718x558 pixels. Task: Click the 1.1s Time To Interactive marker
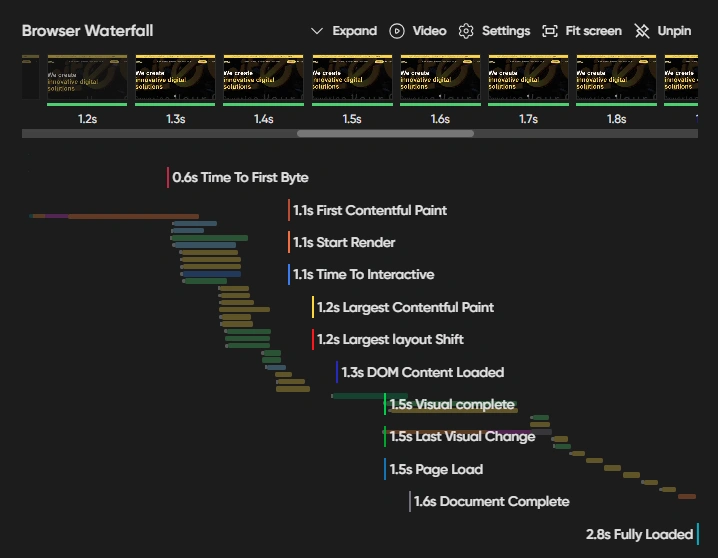click(361, 275)
